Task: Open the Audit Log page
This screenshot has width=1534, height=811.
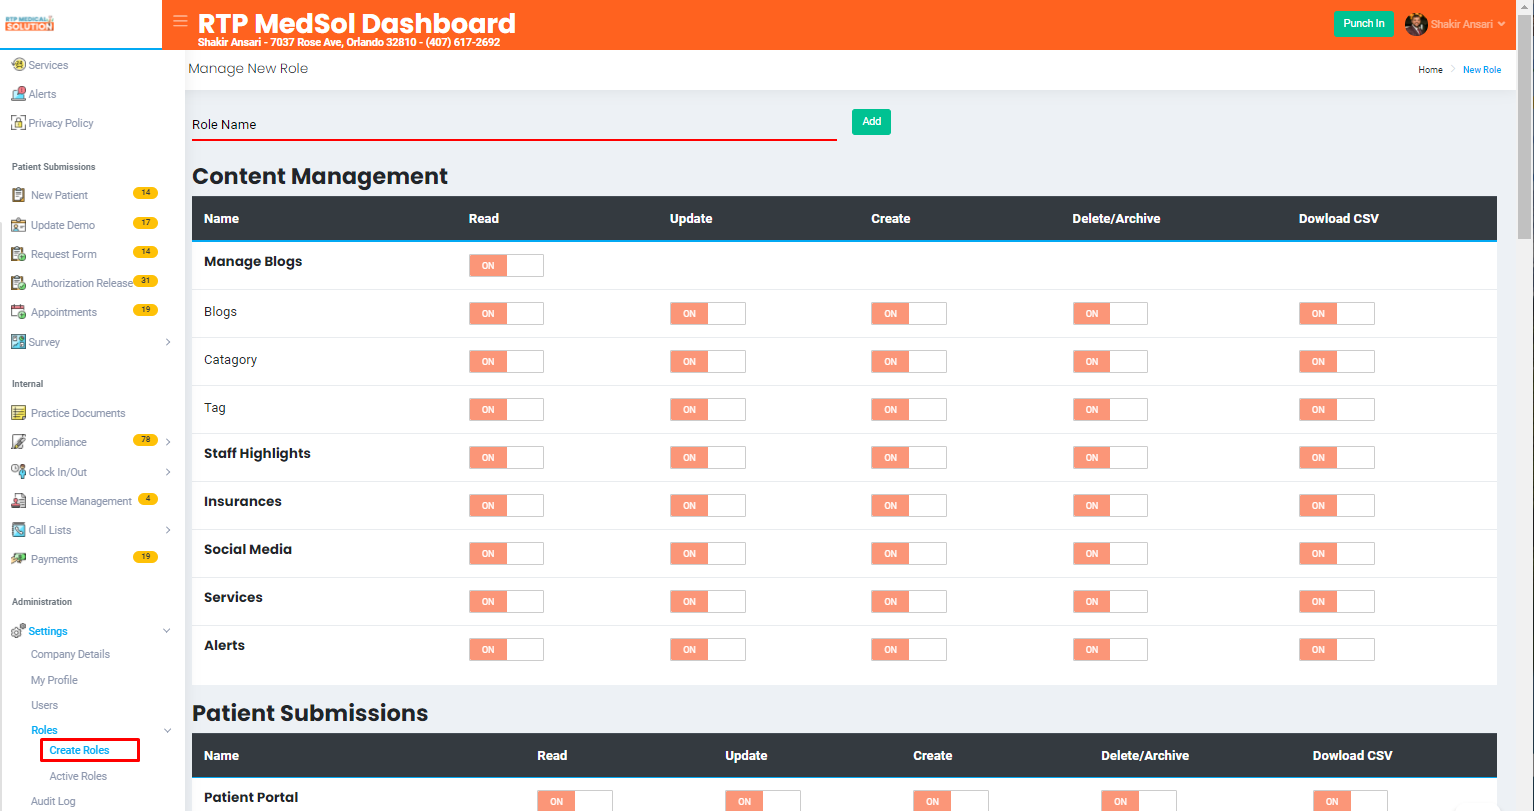Action: click(53, 801)
